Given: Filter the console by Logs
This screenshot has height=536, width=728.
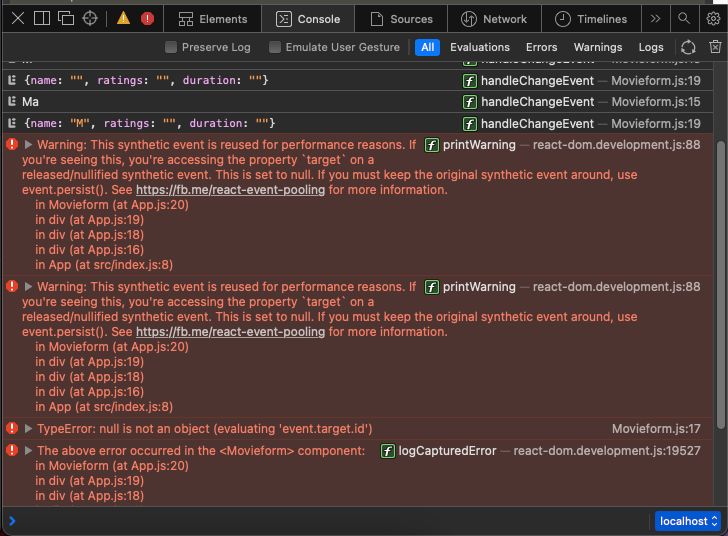Looking at the screenshot, I should pos(651,47).
